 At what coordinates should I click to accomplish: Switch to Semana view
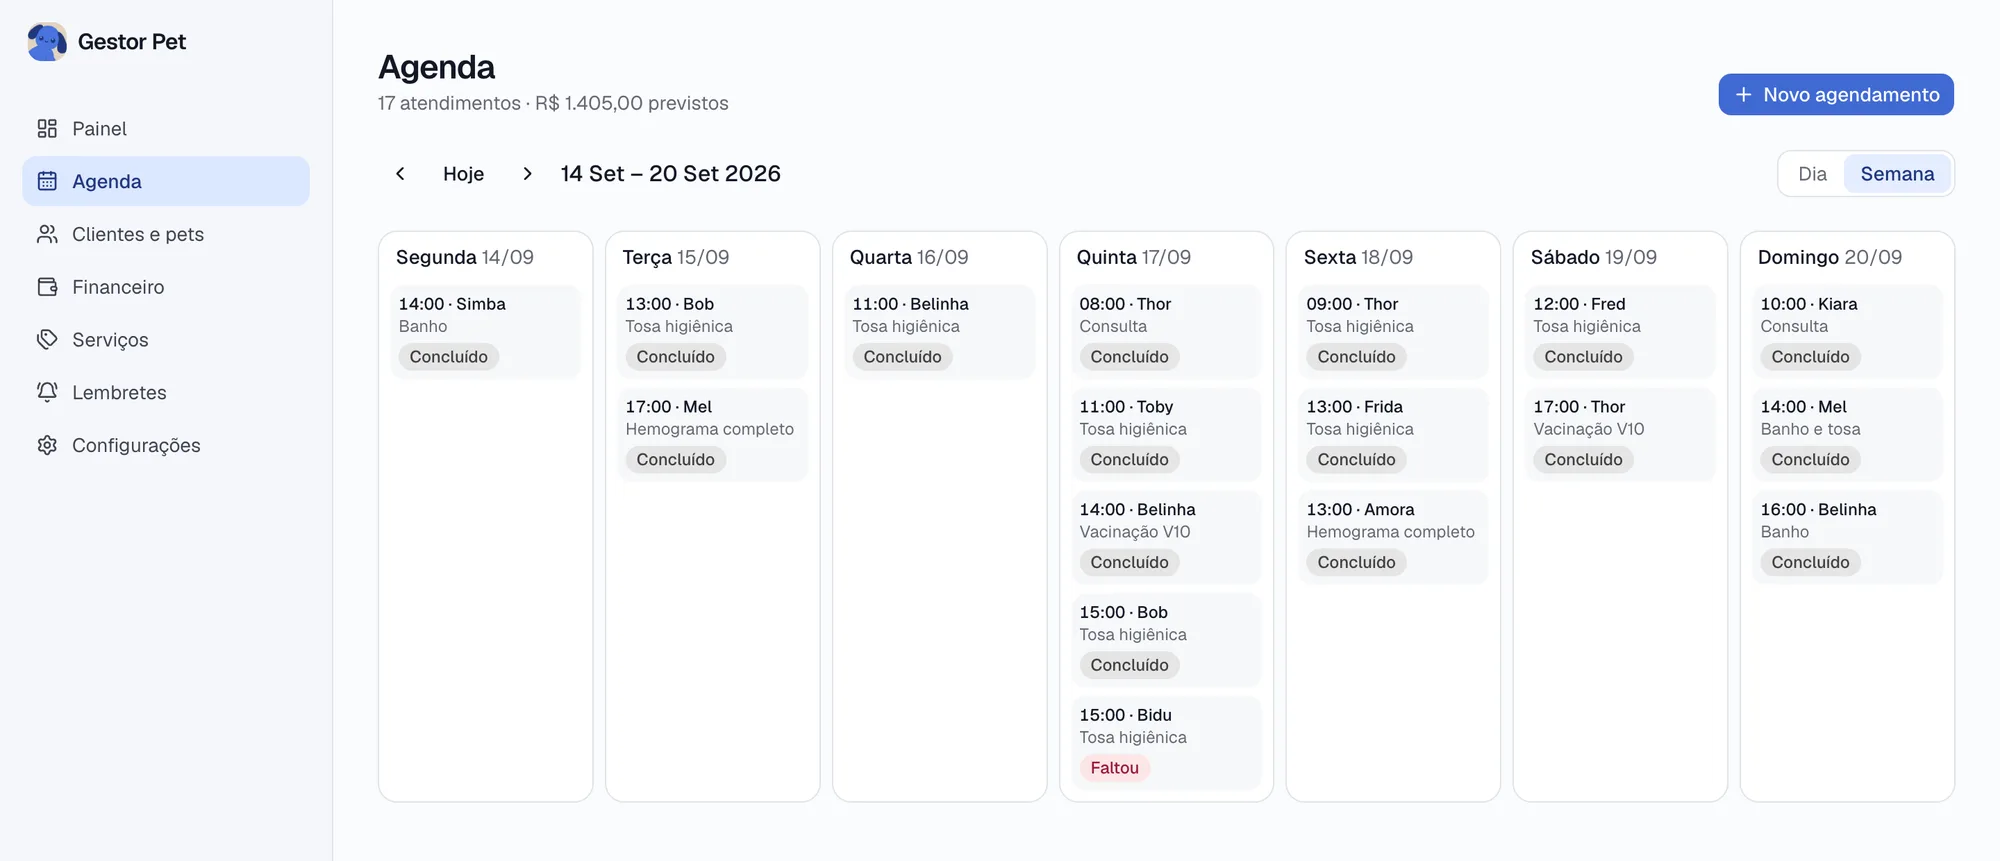[1897, 174]
